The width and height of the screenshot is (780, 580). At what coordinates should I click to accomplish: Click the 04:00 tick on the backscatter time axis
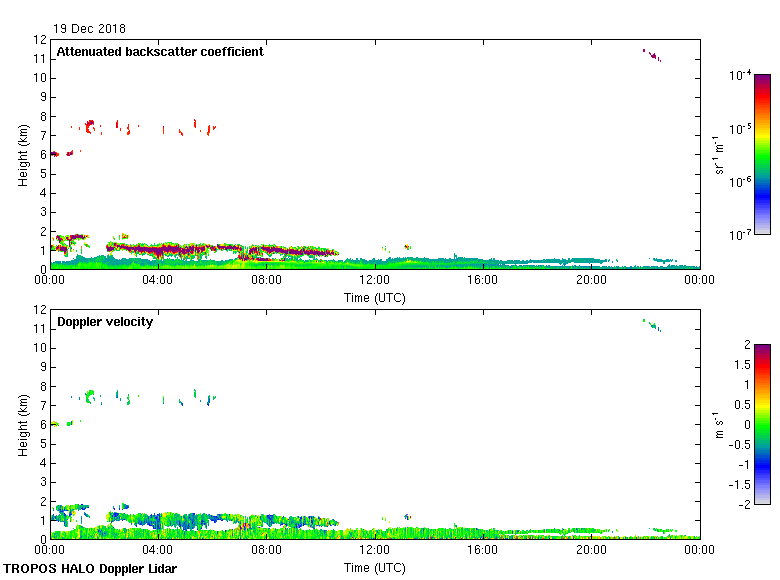[158, 281]
